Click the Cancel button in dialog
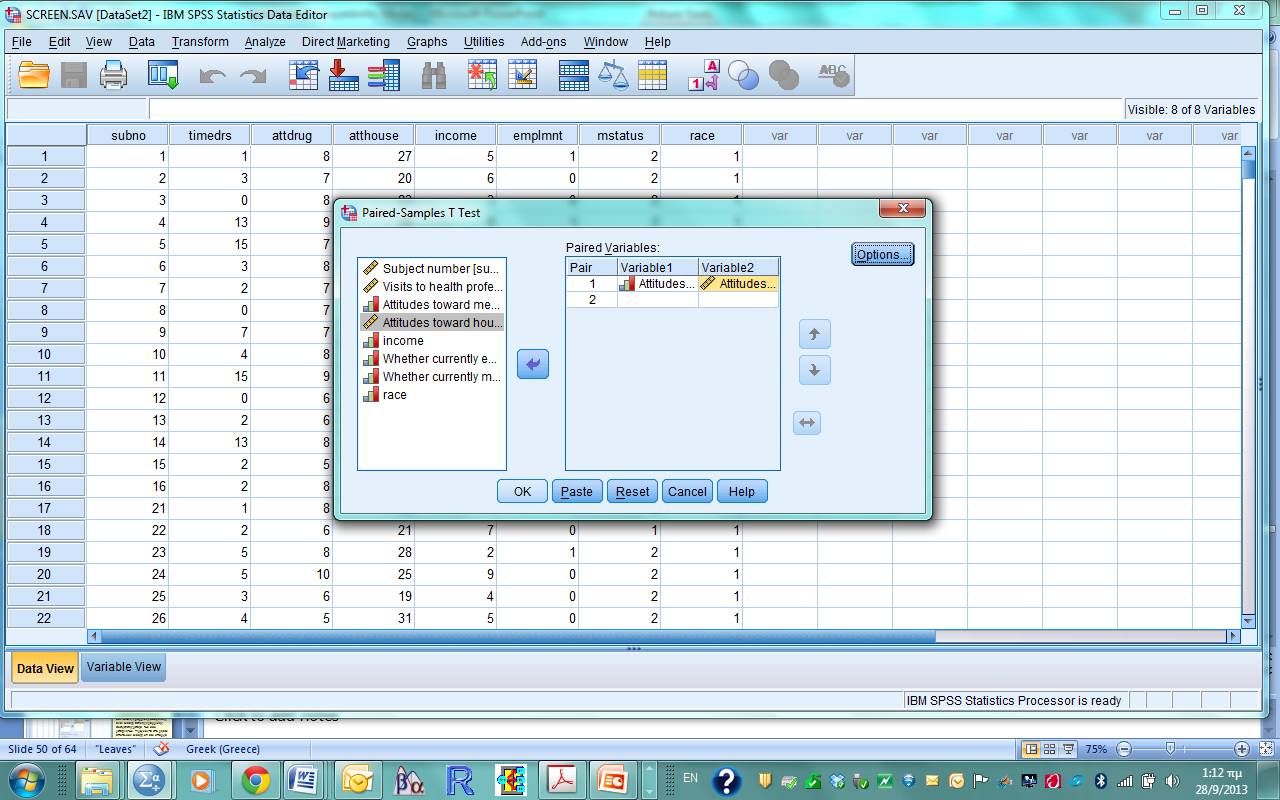 tap(687, 491)
